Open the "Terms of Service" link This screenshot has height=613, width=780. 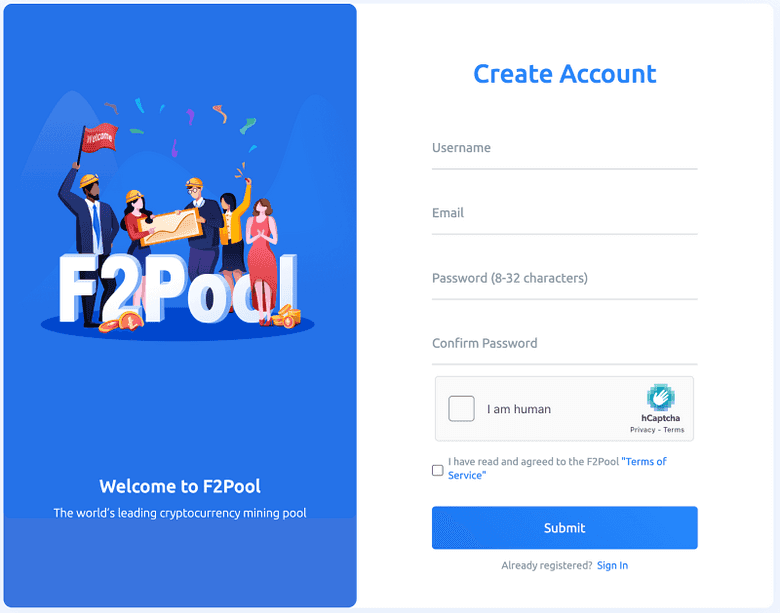(557, 468)
